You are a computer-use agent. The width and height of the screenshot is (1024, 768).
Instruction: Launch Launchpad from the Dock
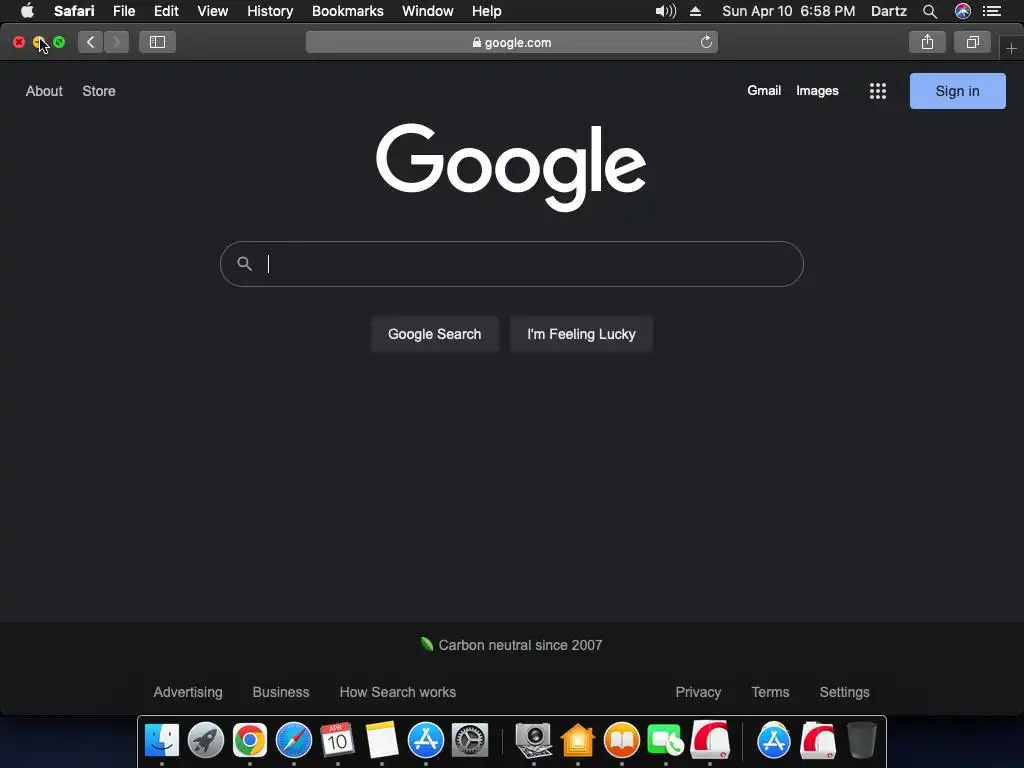(x=206, y=741)
